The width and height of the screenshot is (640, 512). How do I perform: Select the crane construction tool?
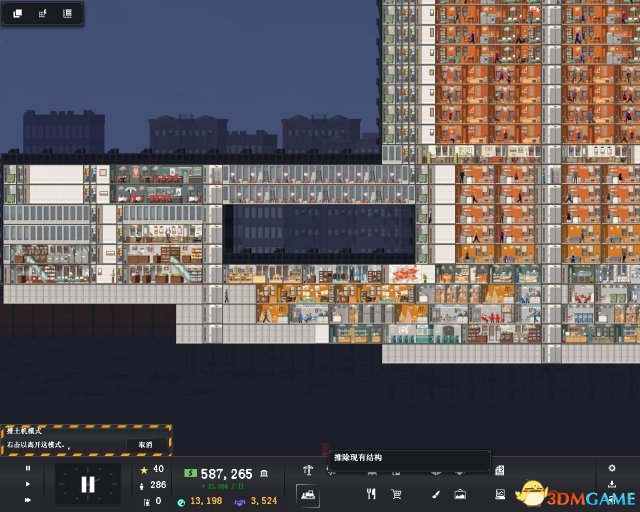[x=308, y=470]
